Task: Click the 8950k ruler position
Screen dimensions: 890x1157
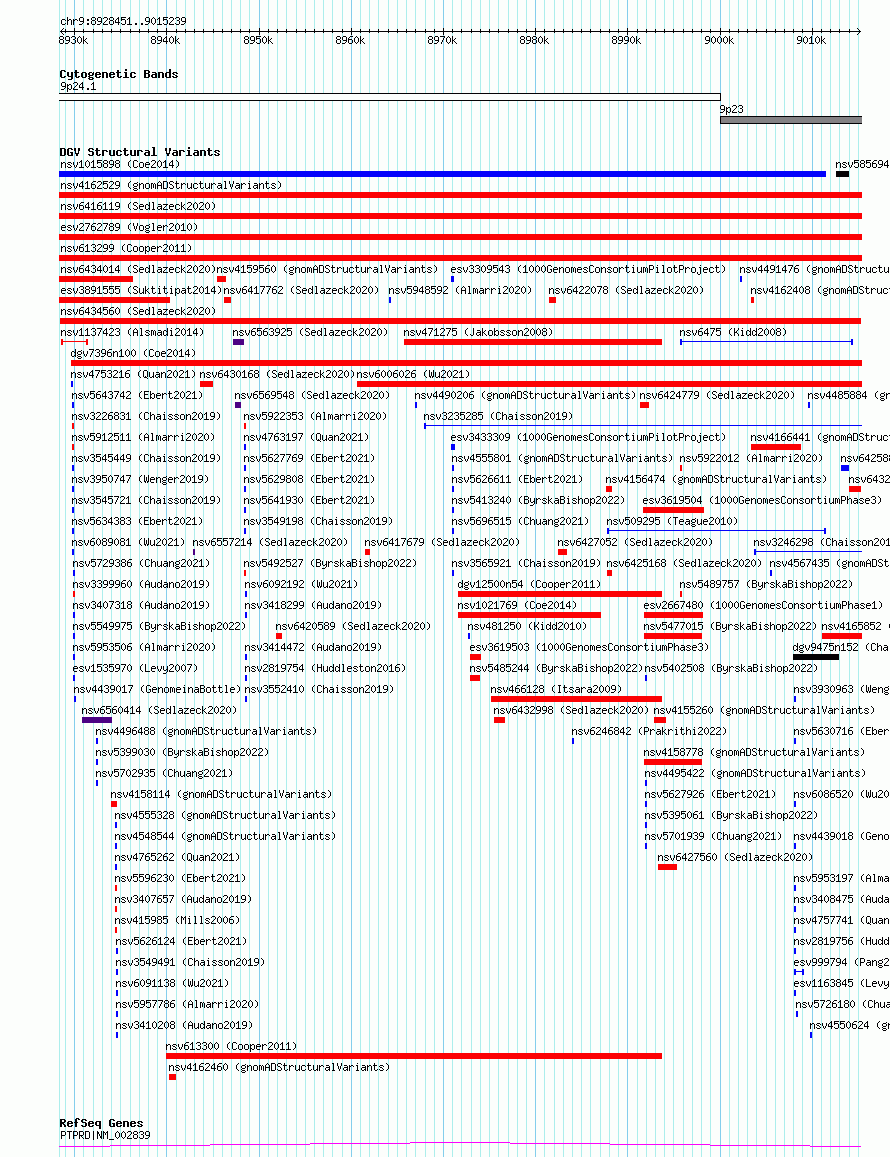Action: 258,41
